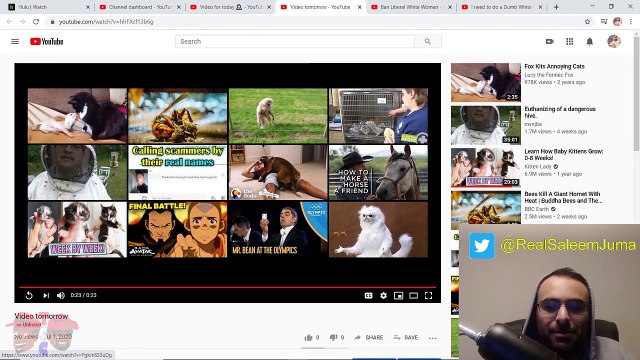Viewport: 640px width, 360px height.
Task: Save video to a playlist
Action: coord(406,338)
